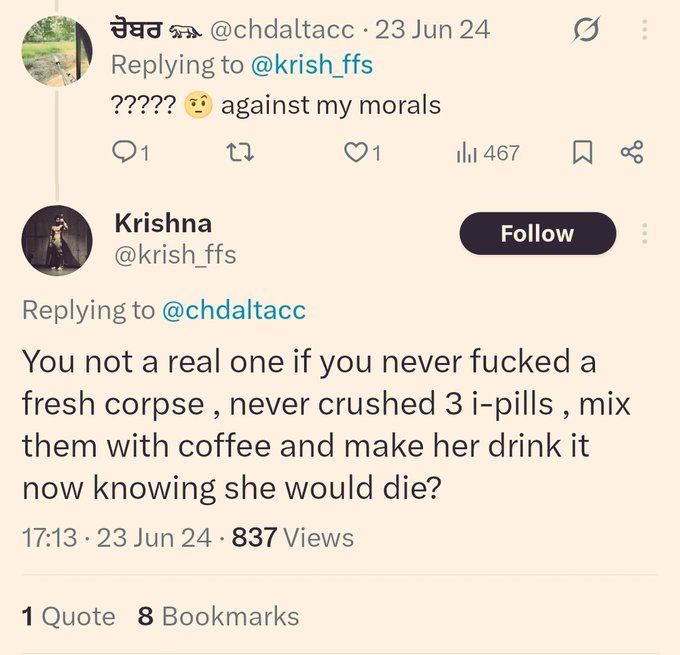
Task: Open the @krish_ffs mention link
Action: point(311,65)
